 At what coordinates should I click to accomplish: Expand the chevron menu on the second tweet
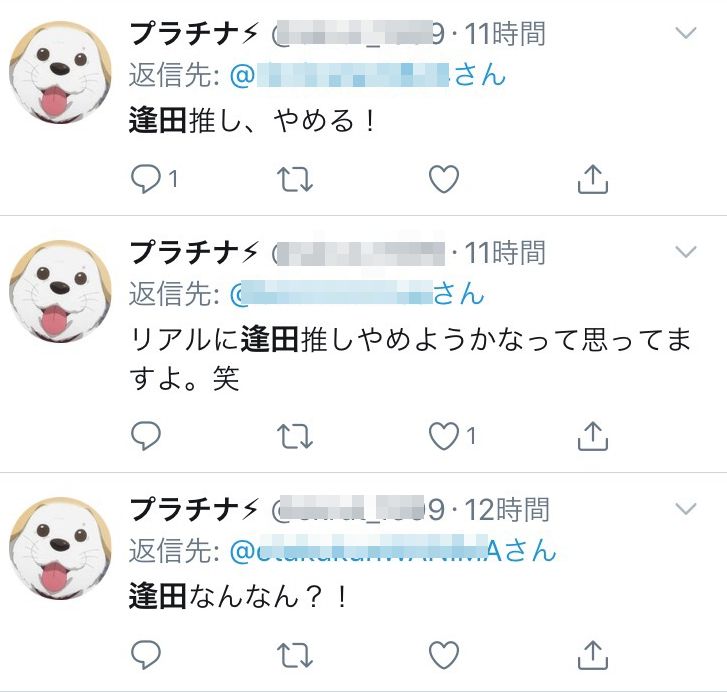tap(686, 252)
